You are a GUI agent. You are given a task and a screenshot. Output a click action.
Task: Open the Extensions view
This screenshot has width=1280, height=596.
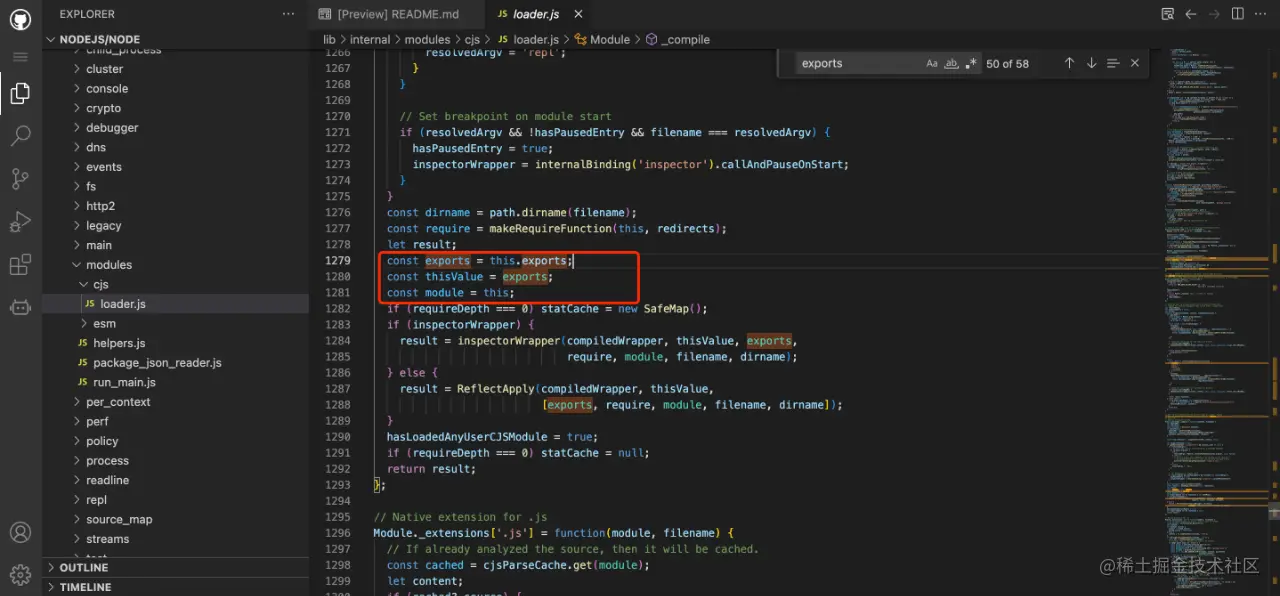(20, 265)
